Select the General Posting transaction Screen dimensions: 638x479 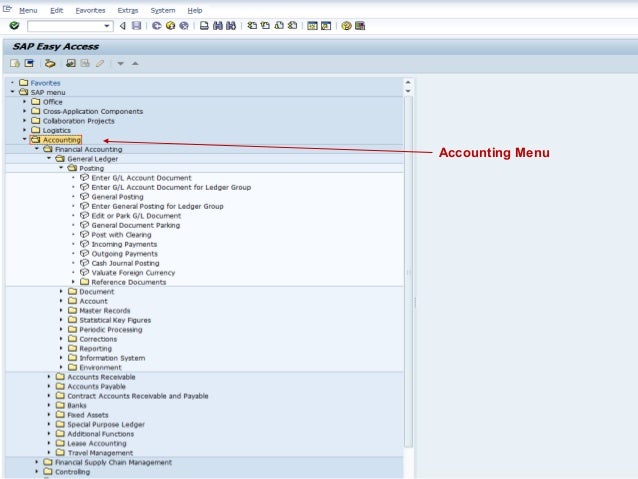click(117, 197)
